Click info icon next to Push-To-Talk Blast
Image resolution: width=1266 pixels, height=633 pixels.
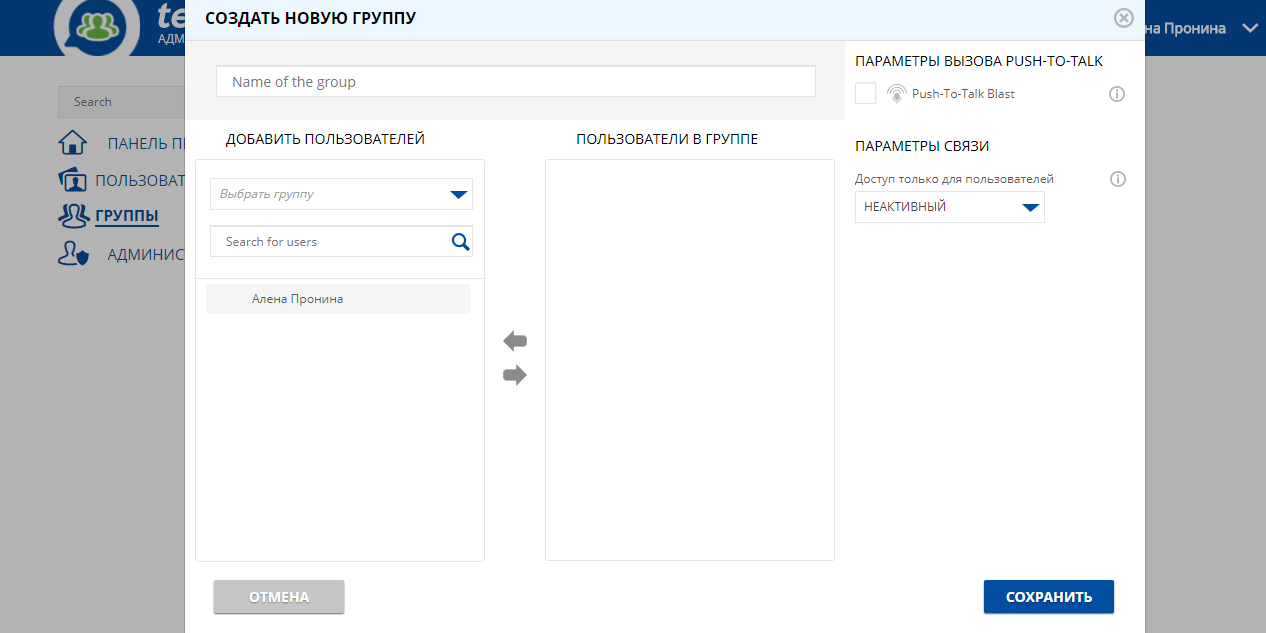(x=1117, y=94)
